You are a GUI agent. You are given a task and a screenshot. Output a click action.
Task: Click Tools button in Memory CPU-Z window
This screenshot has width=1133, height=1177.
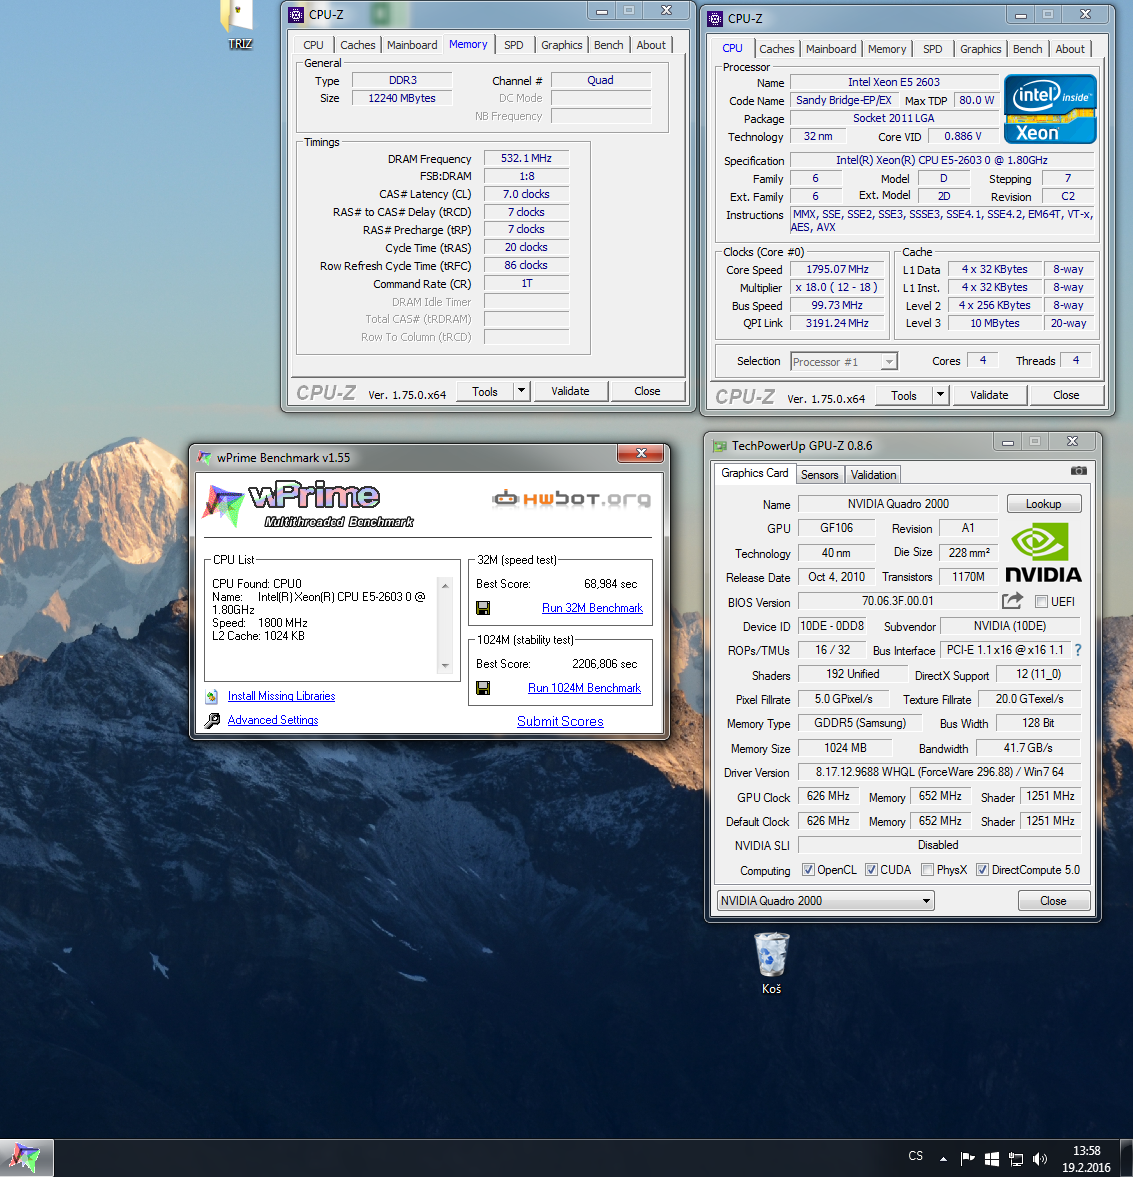coord(485,391)
